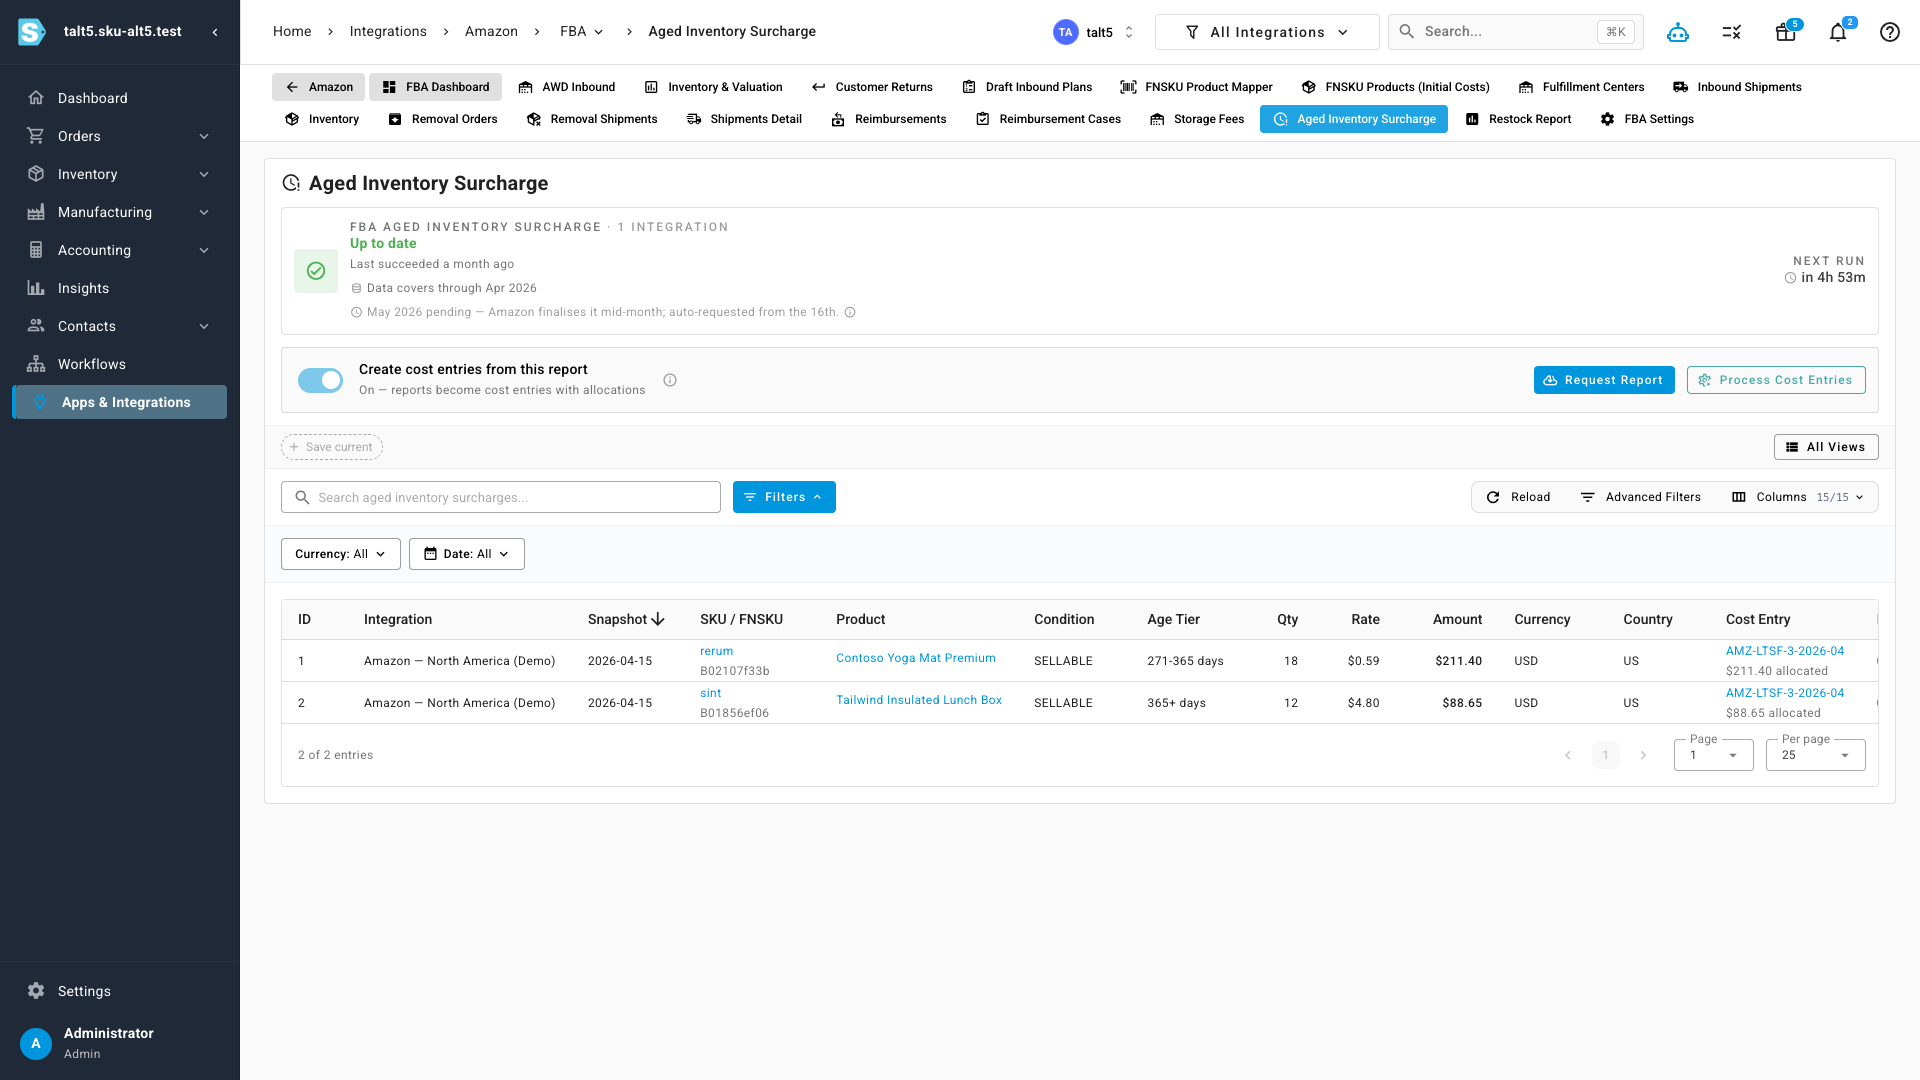This screenshot has width=1920, height=1080.
Task: Expand the Orders sidebar menu
Action: pyautogui.click(x=120, y=136)
